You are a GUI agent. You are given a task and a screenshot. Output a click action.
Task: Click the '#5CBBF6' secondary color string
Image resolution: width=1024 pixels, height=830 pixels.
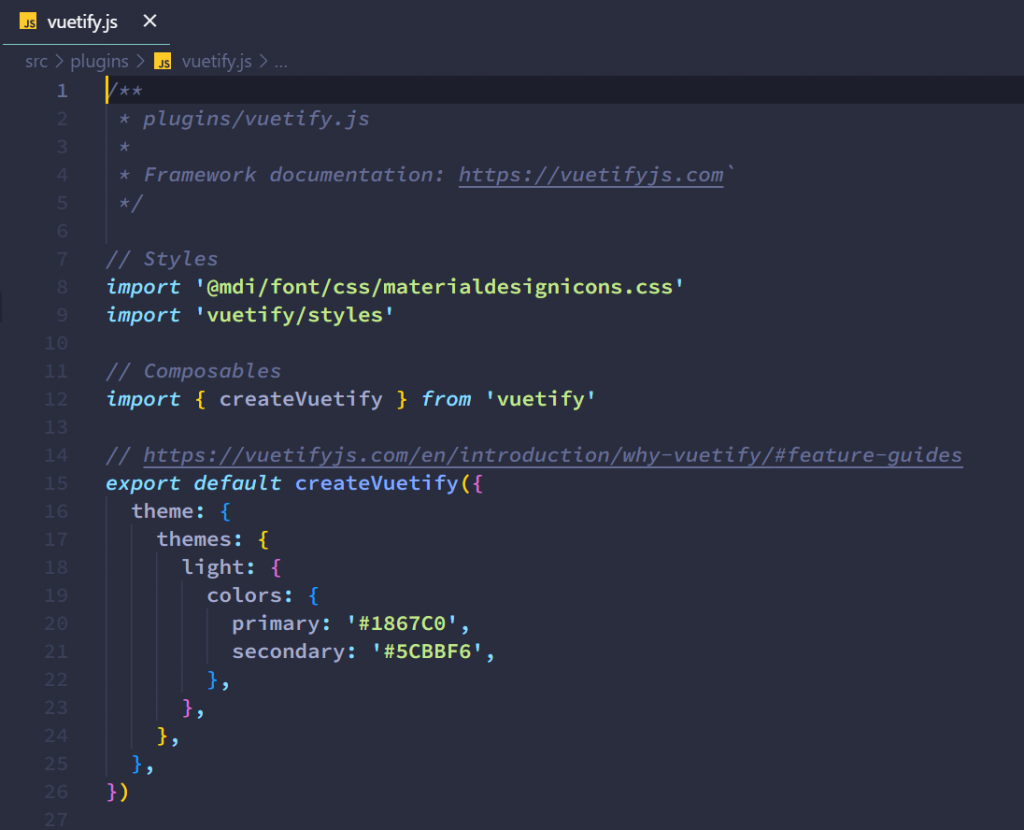[x=427, y=652]
